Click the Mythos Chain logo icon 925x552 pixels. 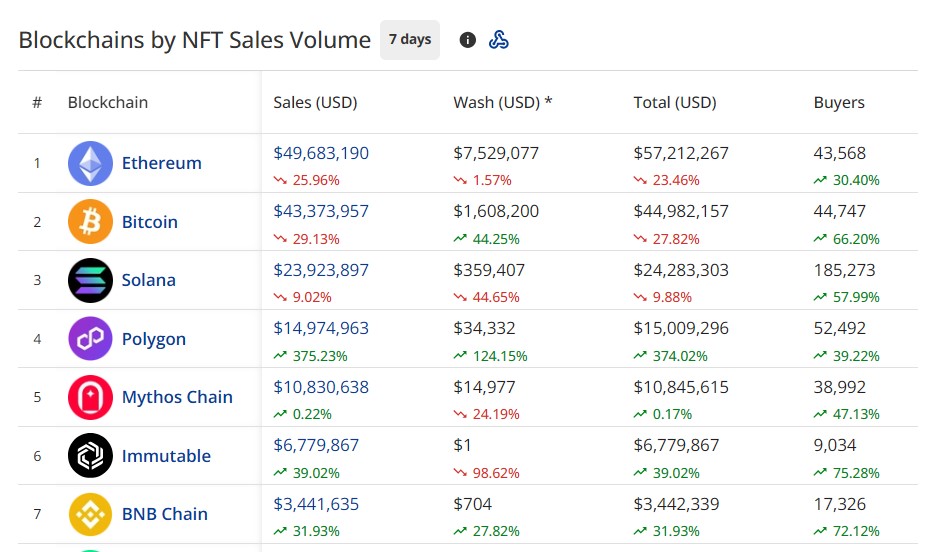pyautogui.click(x=90, y=397)
